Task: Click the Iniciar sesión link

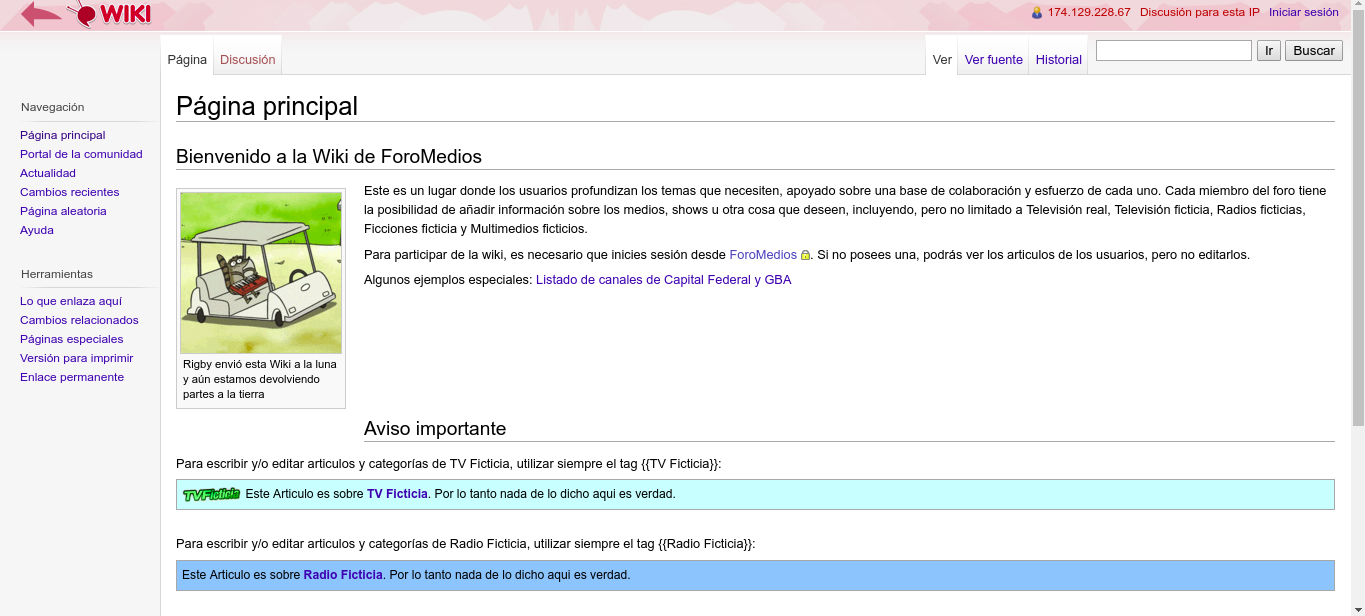Action: click(x=1304, y=13)
